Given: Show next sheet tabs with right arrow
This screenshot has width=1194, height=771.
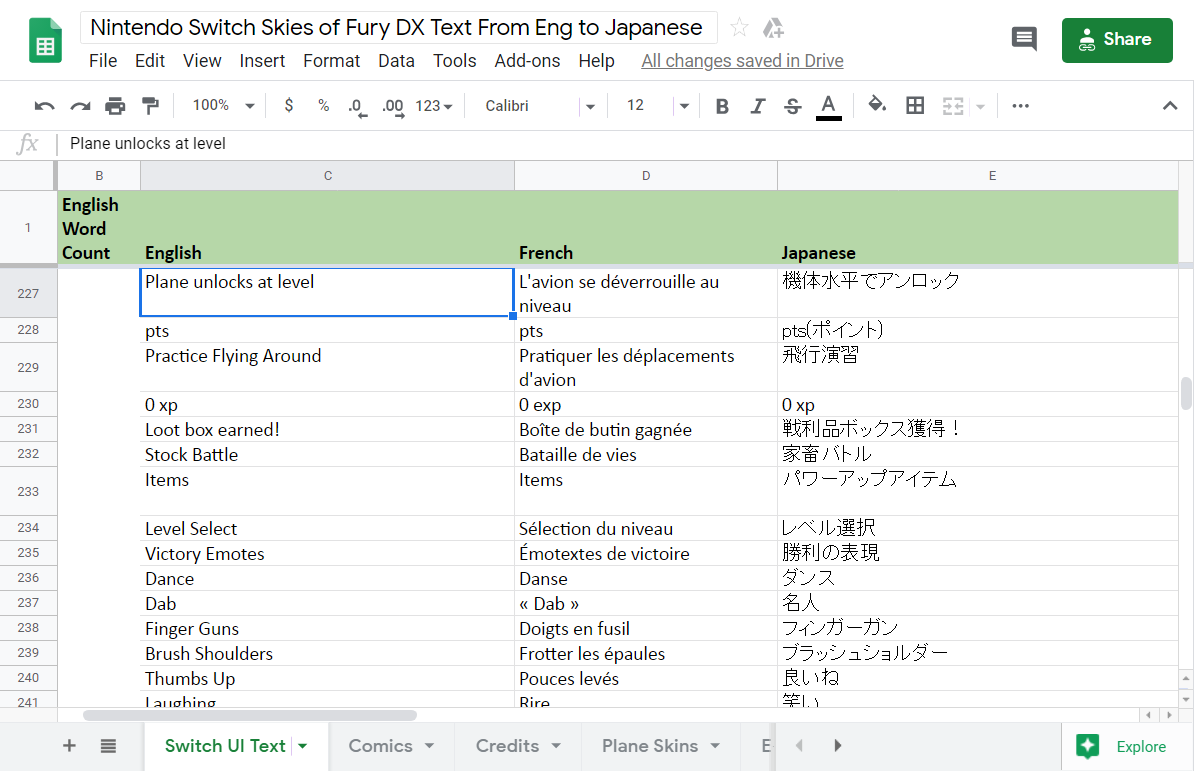Looking at the screenshot, I should click(x=838, y=746).
